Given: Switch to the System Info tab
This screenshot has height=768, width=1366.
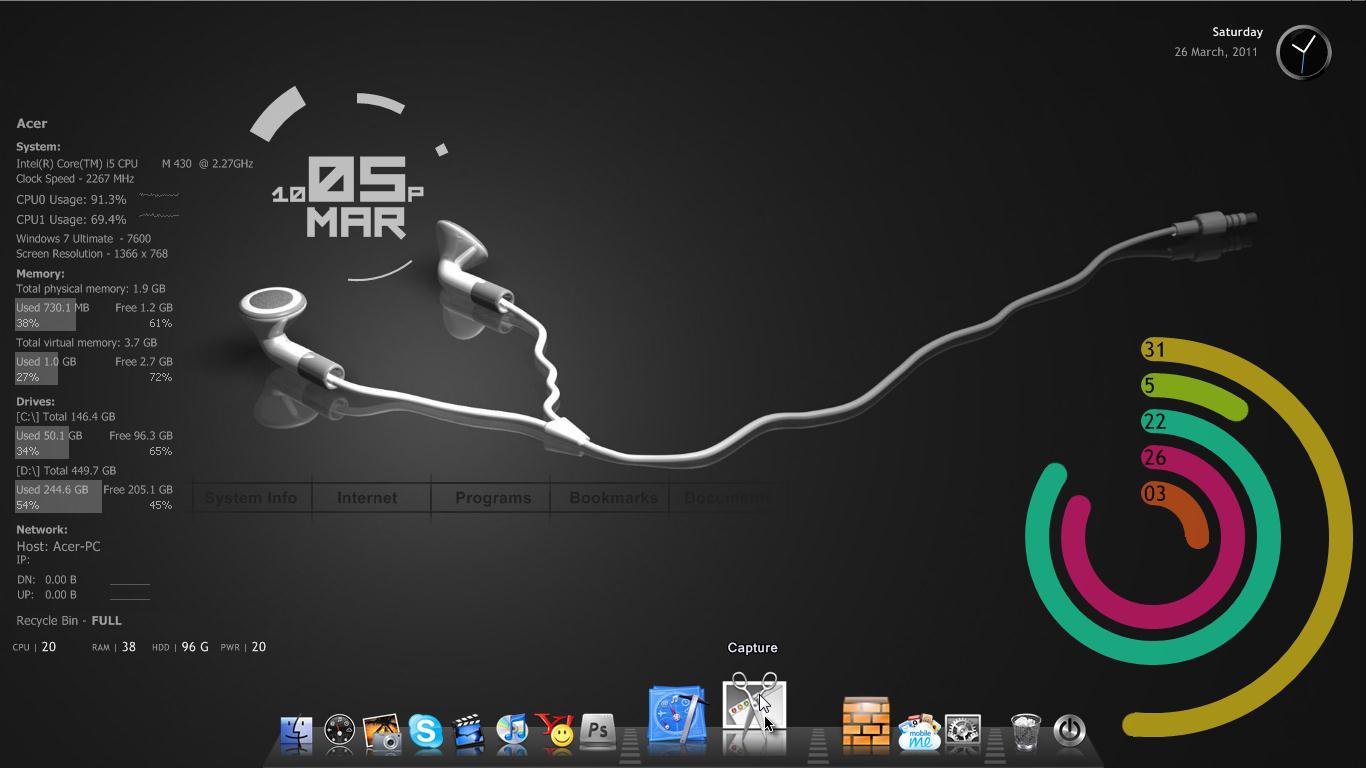Looking at the screenshot, I should coord(251,498).
